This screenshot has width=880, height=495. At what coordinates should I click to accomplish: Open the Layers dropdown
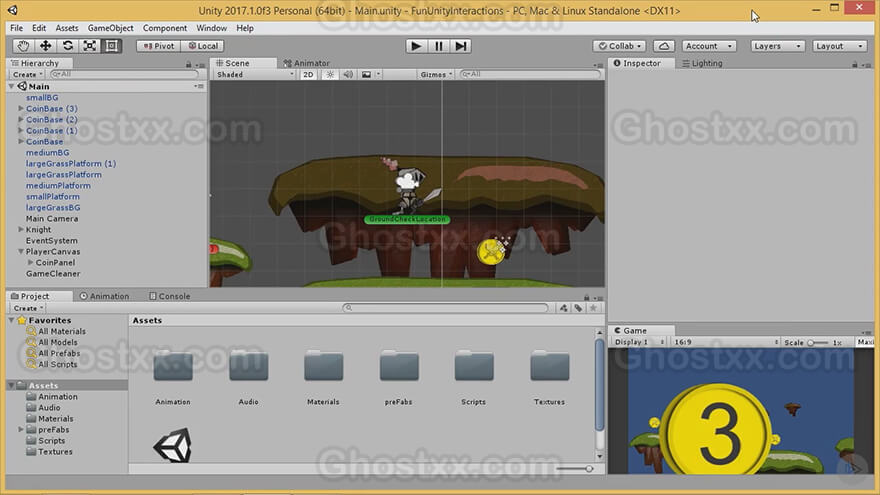point(777,46)
